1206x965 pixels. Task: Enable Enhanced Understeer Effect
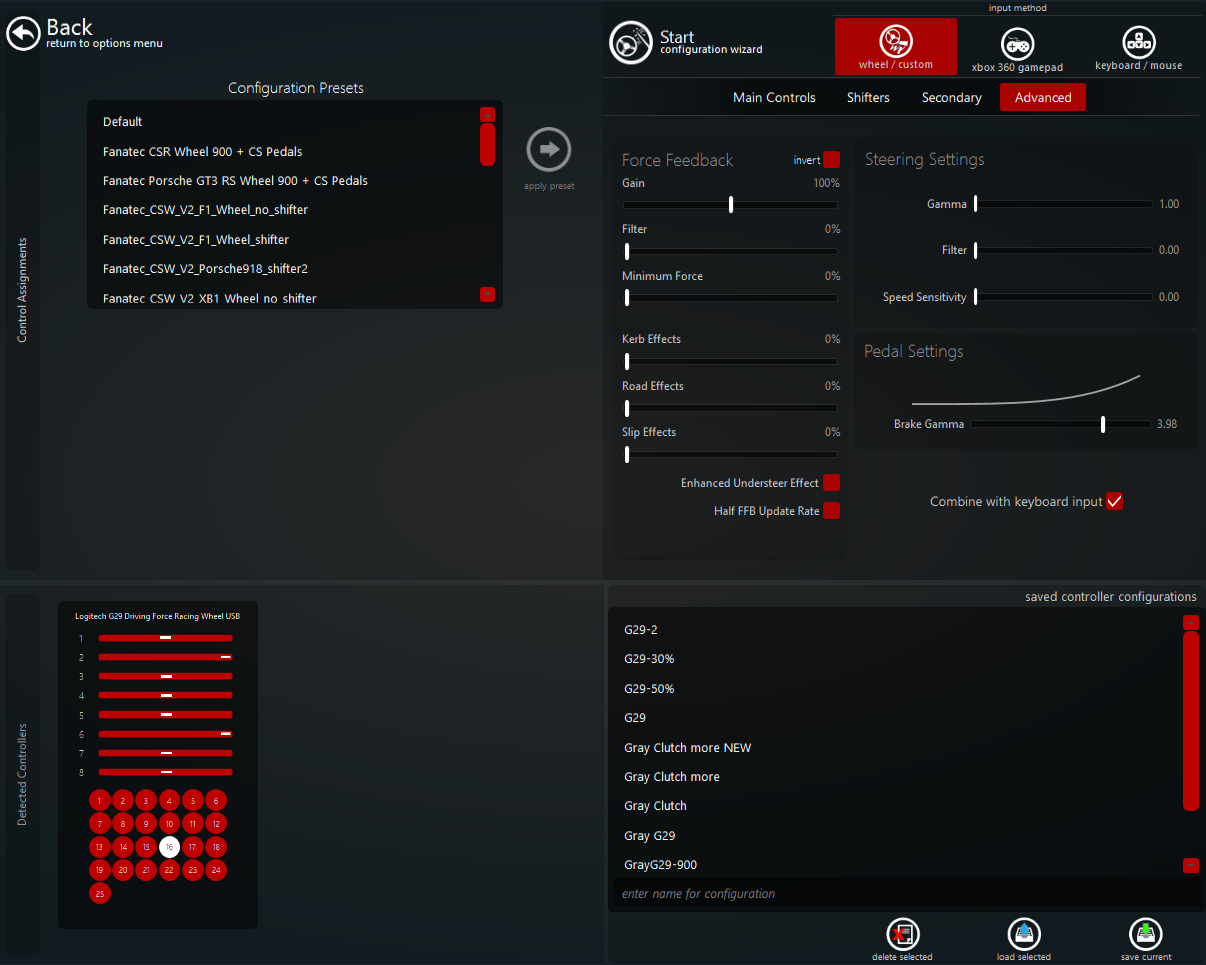[x=831, y=483]
